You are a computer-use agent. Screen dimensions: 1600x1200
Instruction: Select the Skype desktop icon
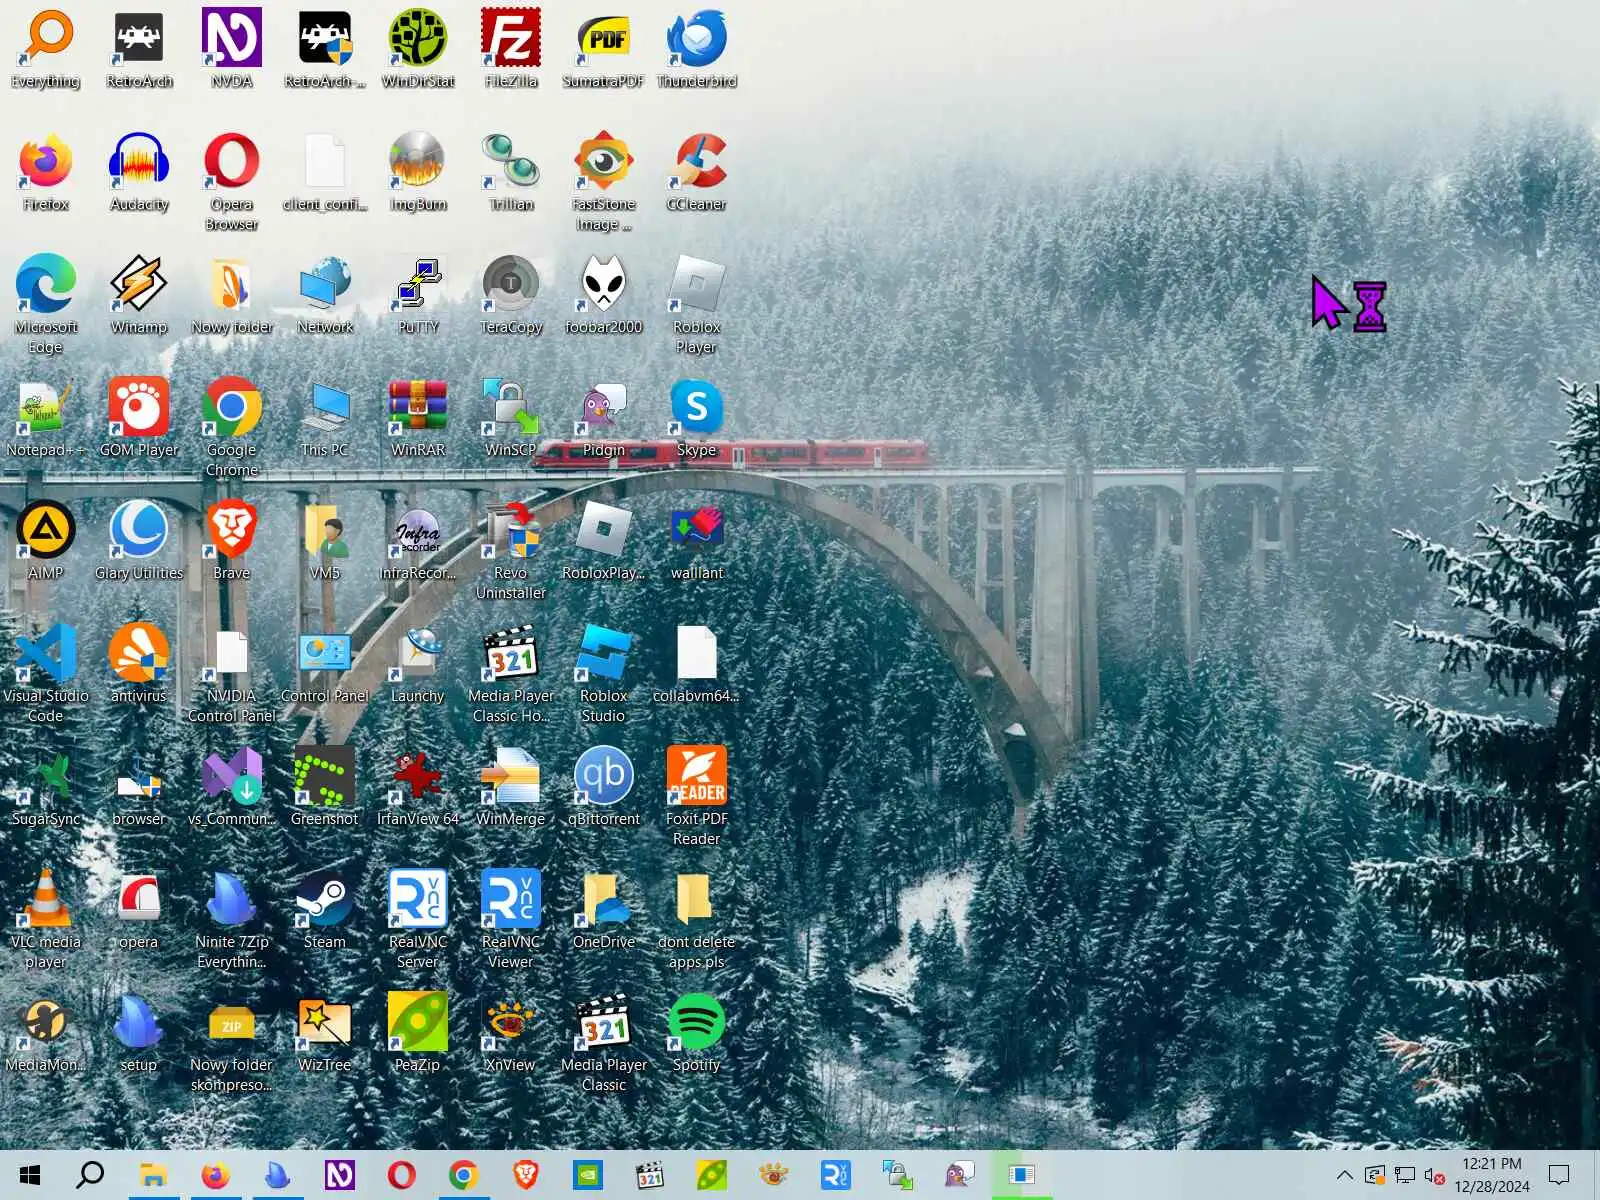coord(697,417)
